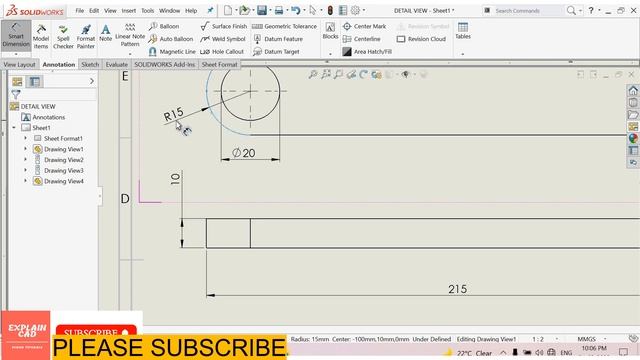Viewport: 640px width, 360px height.
Task: Select the 215 length dimension
Action: (x=457, y=289)
